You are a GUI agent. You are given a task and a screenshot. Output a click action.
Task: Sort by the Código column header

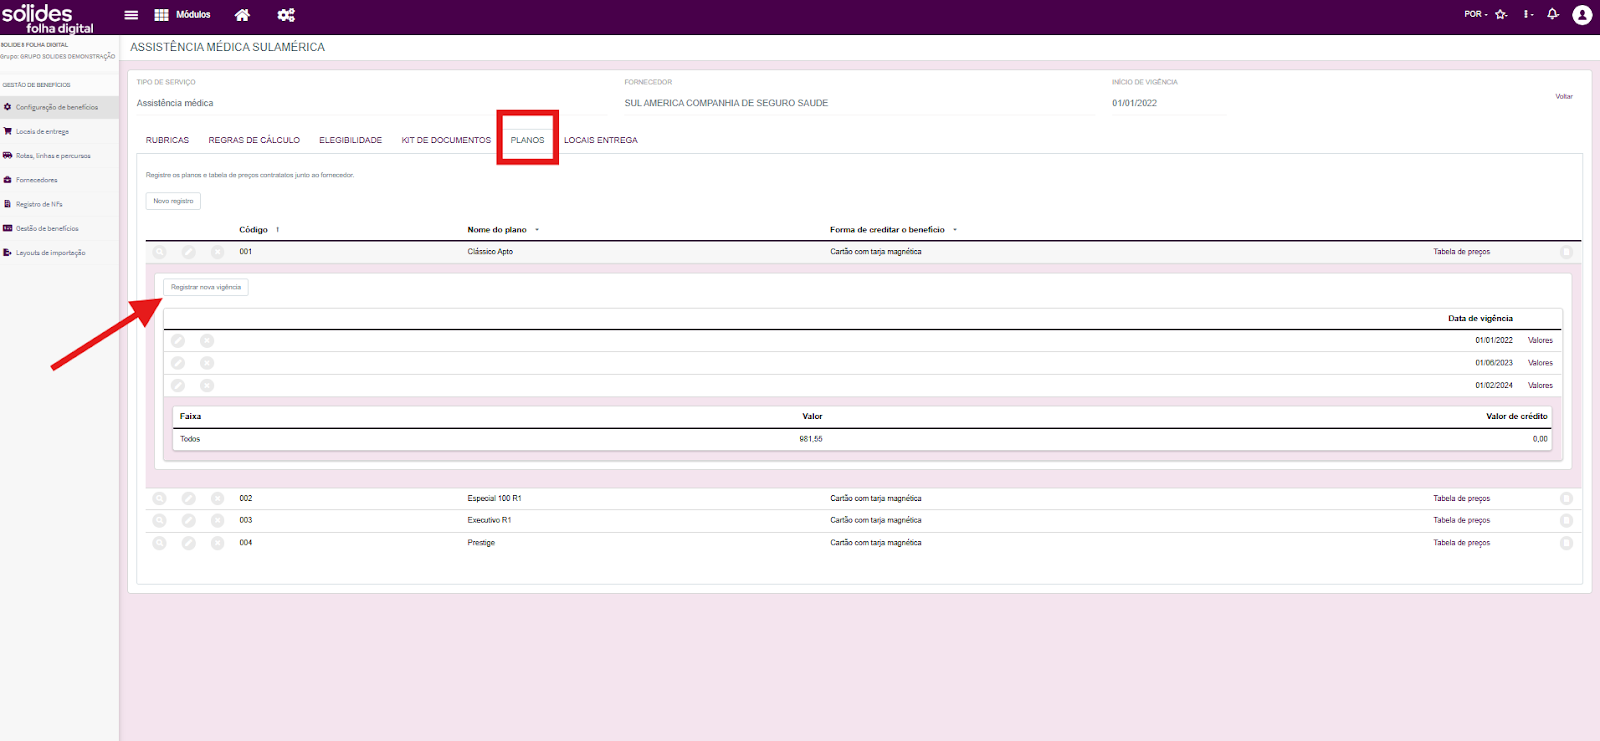[x=254, y=230]
